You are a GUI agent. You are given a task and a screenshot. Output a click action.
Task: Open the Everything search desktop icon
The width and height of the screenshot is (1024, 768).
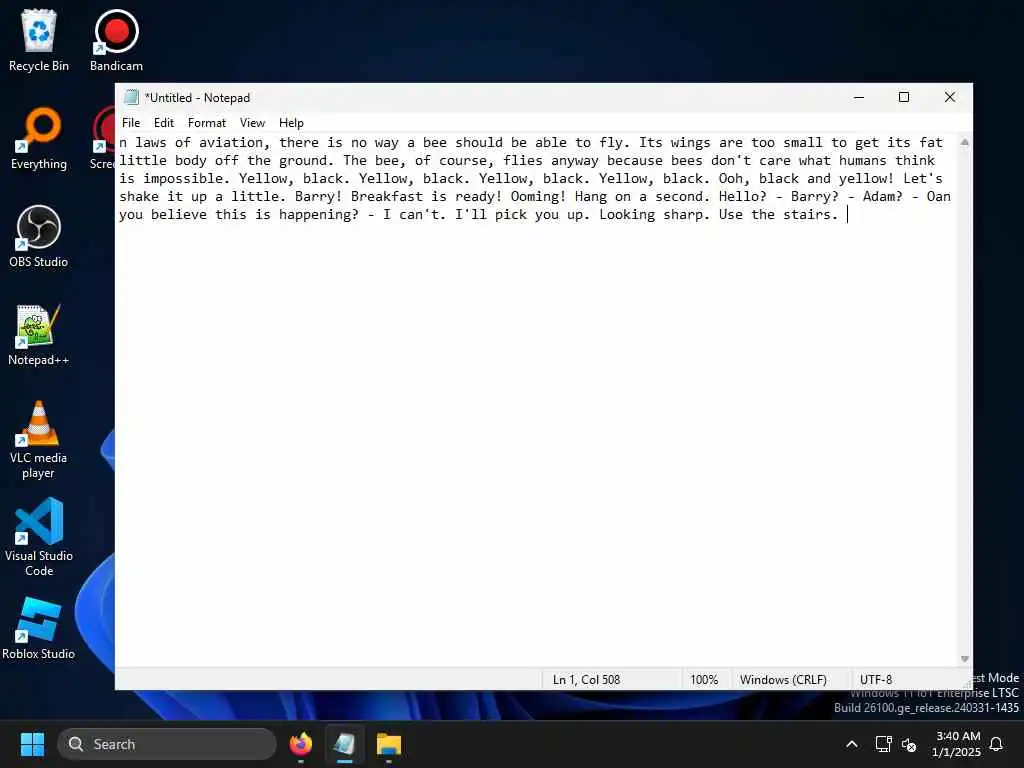[39, 138]
